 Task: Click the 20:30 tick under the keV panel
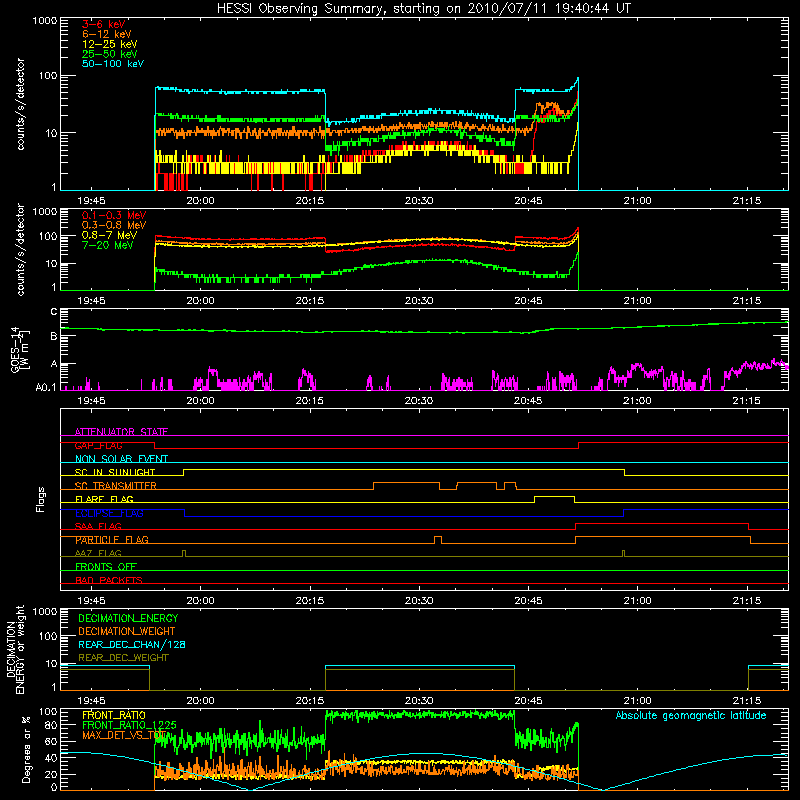click(419, 201)
